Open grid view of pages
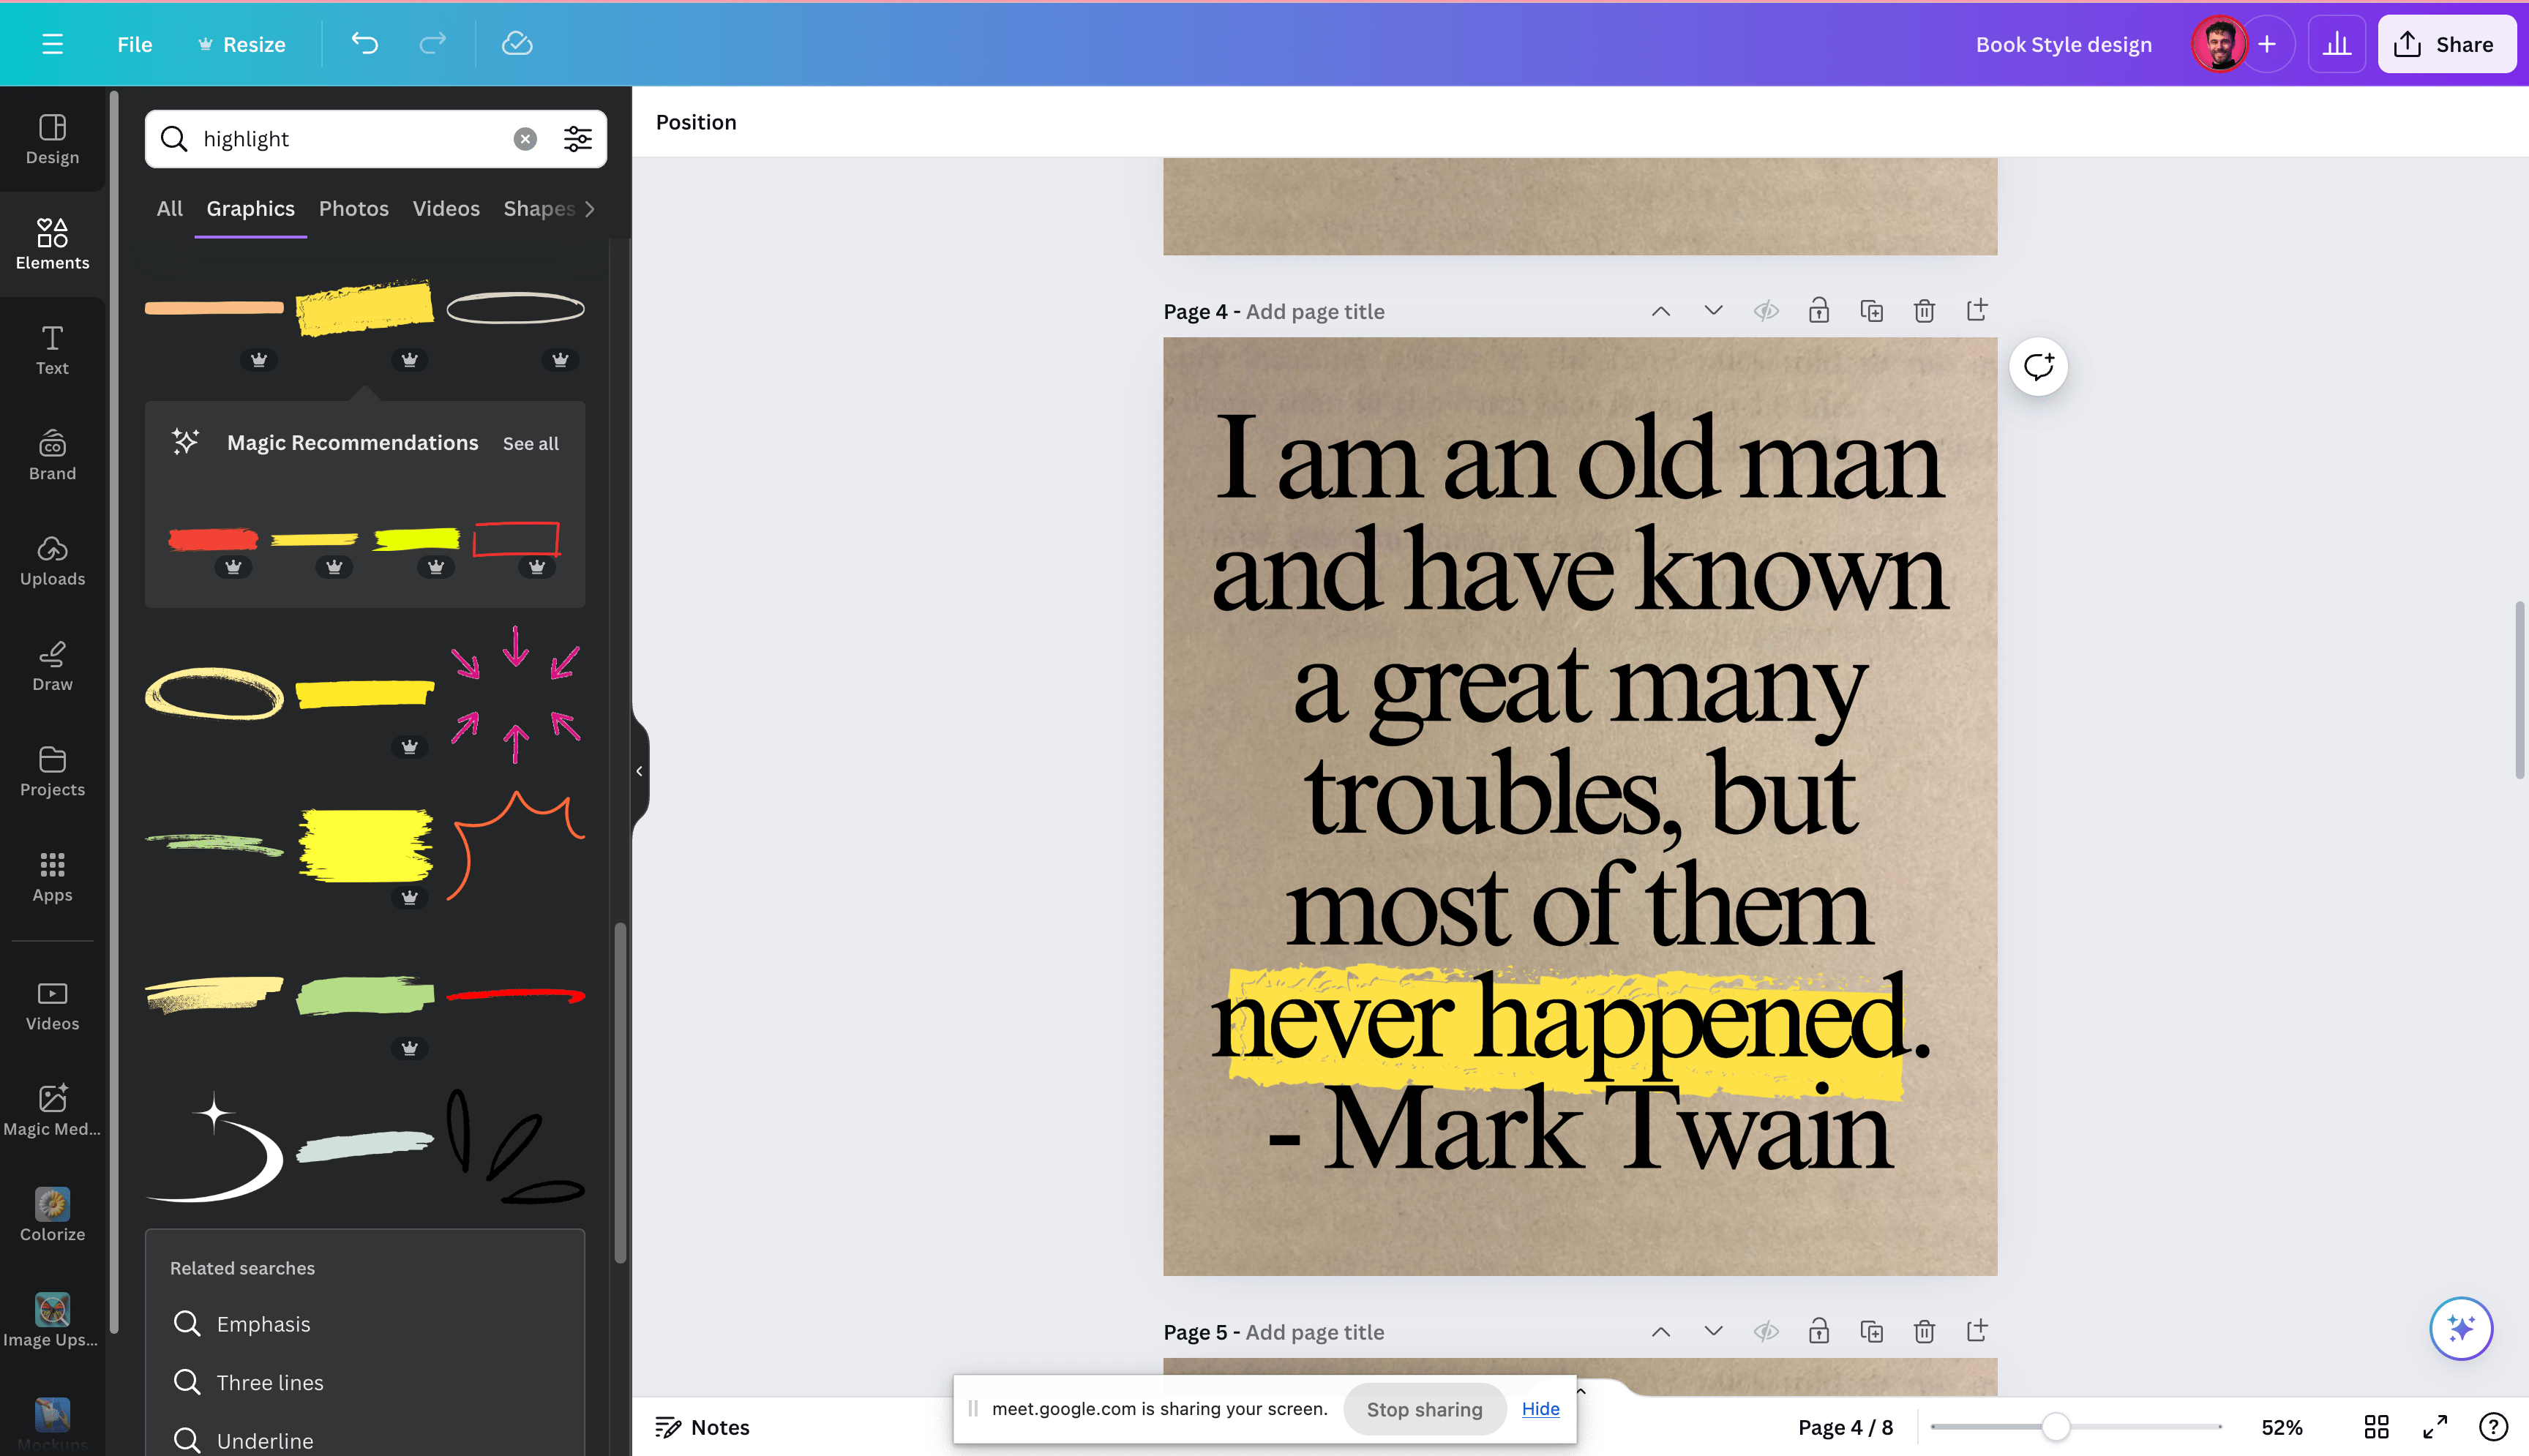Viewport: 2529px width, 1456px height. [2376, 1427]
